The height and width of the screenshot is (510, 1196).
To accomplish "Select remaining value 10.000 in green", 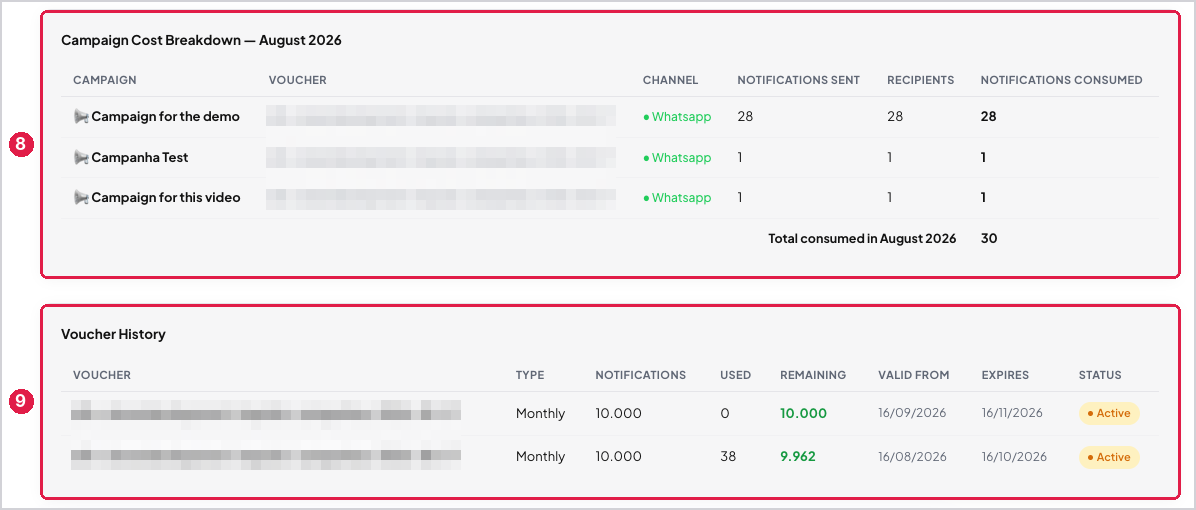I will 803,413.
